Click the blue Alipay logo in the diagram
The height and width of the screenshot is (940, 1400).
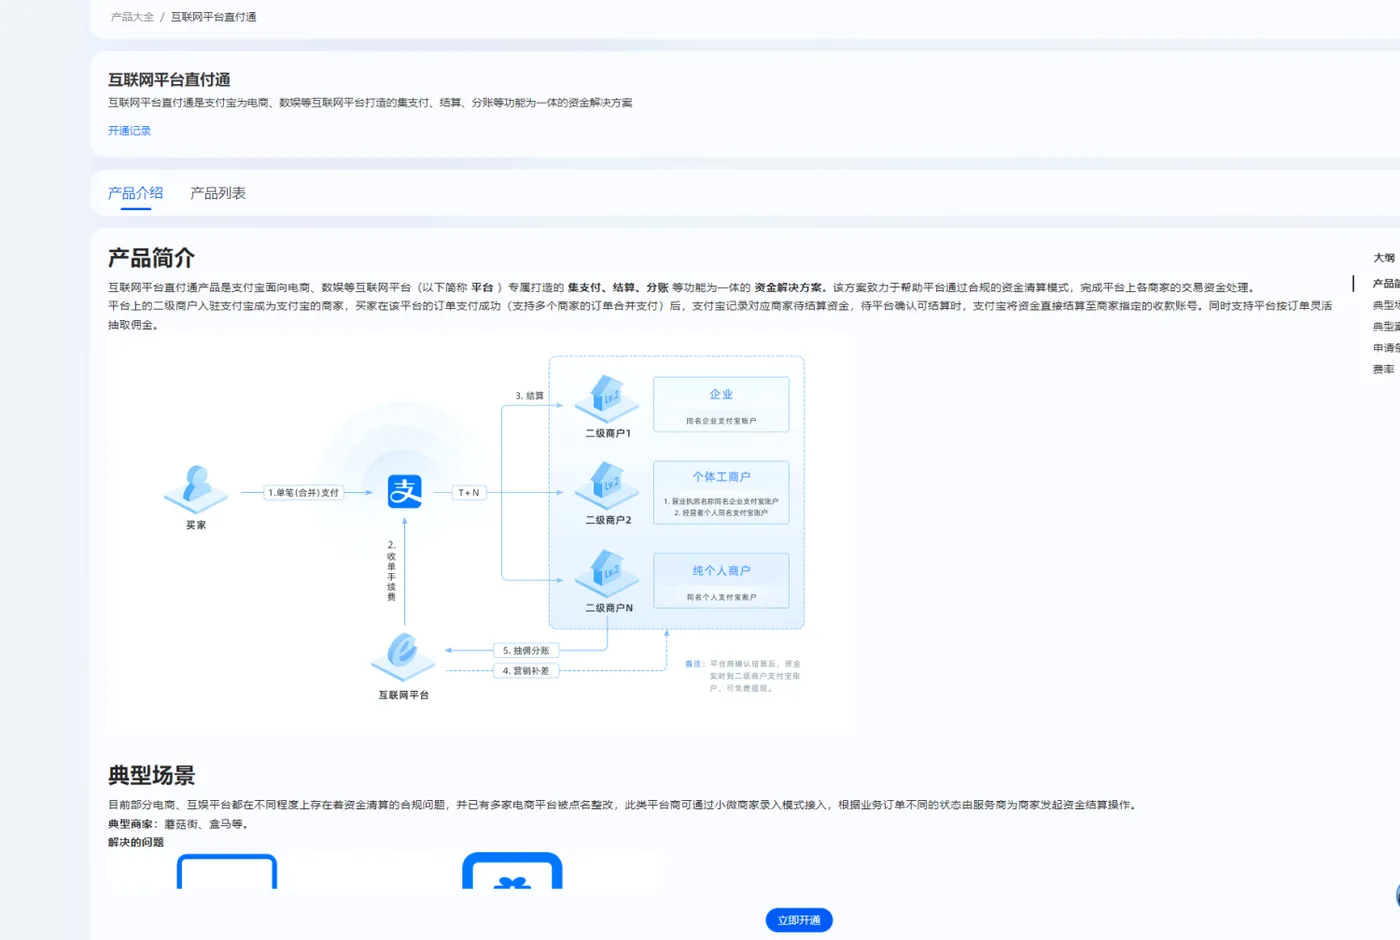coord(405,491)
